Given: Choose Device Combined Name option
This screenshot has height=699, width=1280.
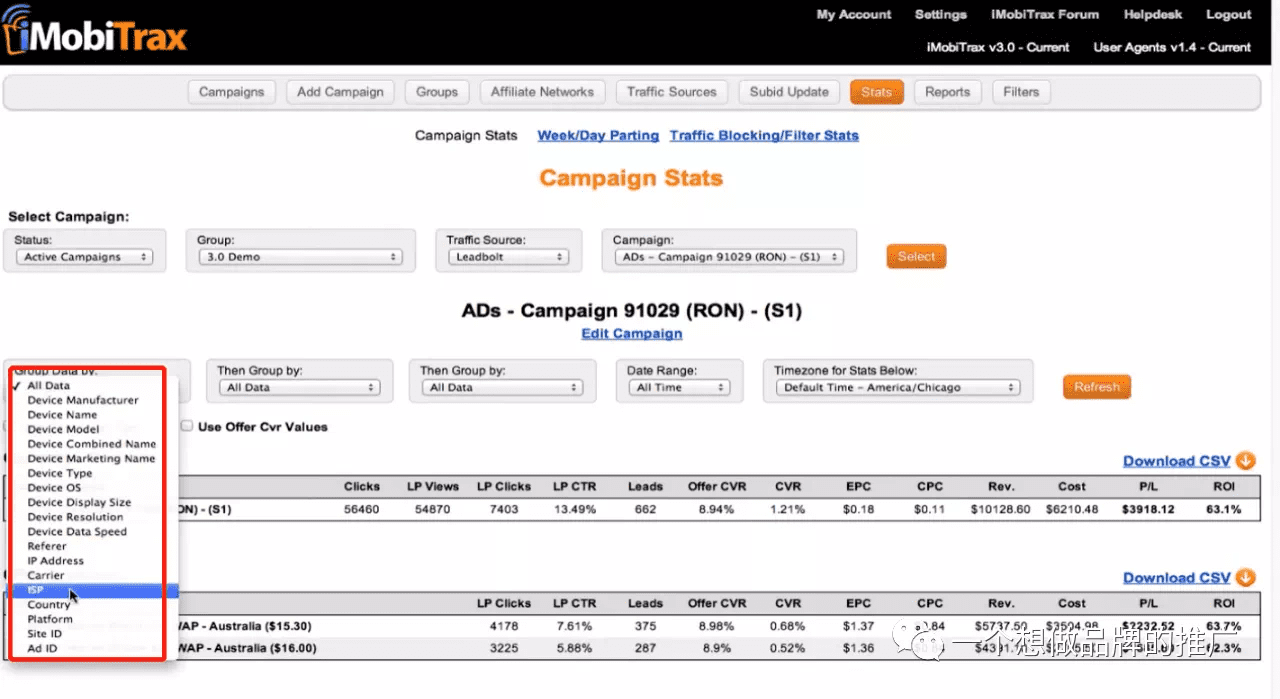Looking at the screenshot, I should pyautogui.click(x=94, y=444).
